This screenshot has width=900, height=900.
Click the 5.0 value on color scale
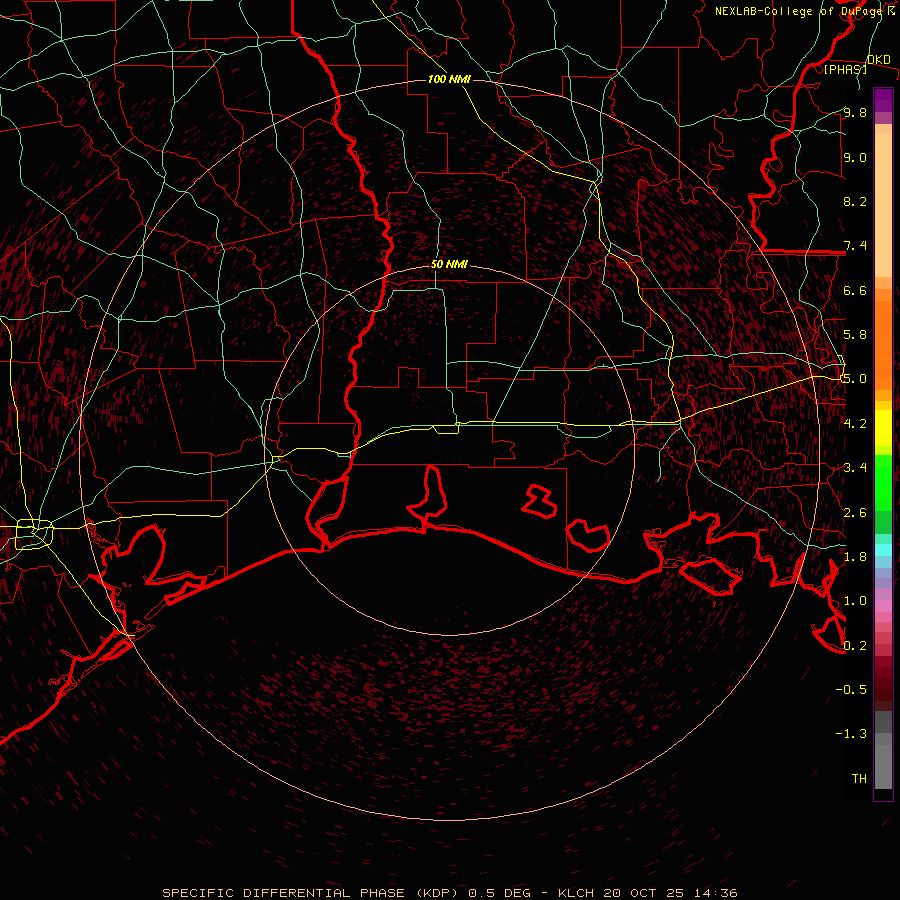(x=855, y=379)
